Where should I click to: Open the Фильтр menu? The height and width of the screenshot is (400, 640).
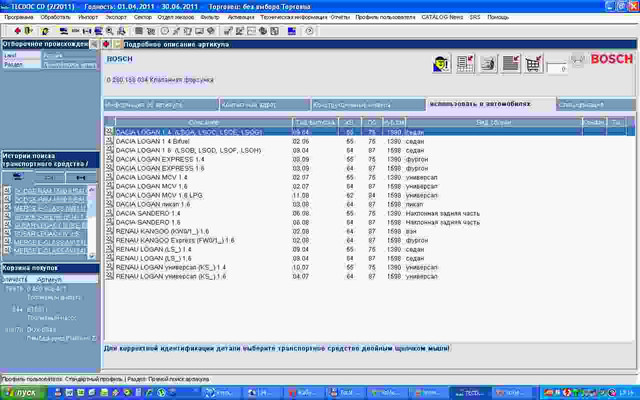point(210,17)
